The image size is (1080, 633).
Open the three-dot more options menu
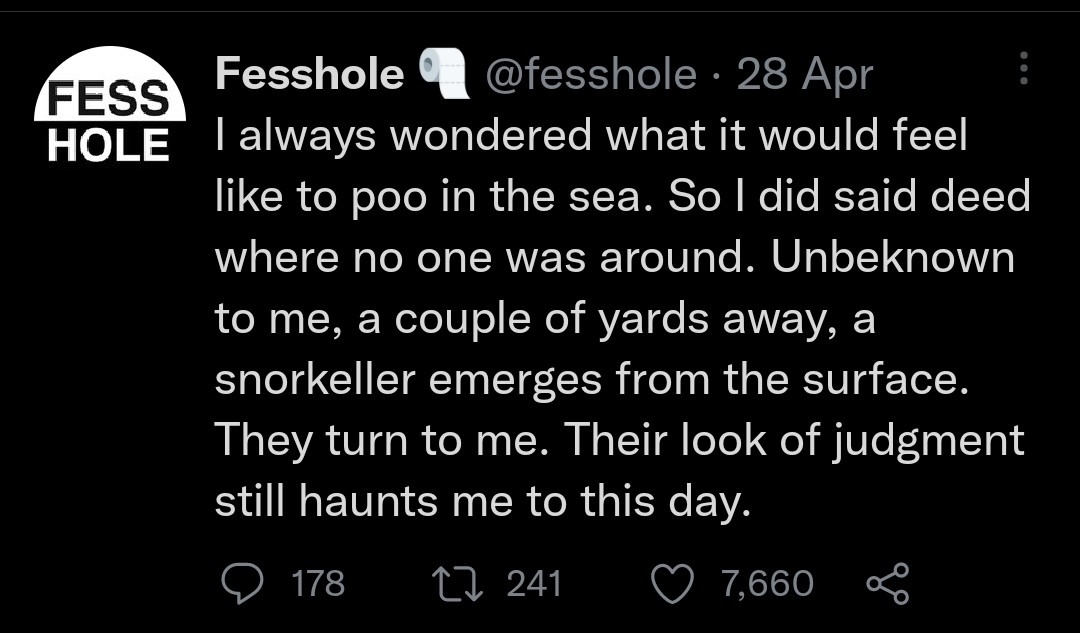coord(1022,68)
